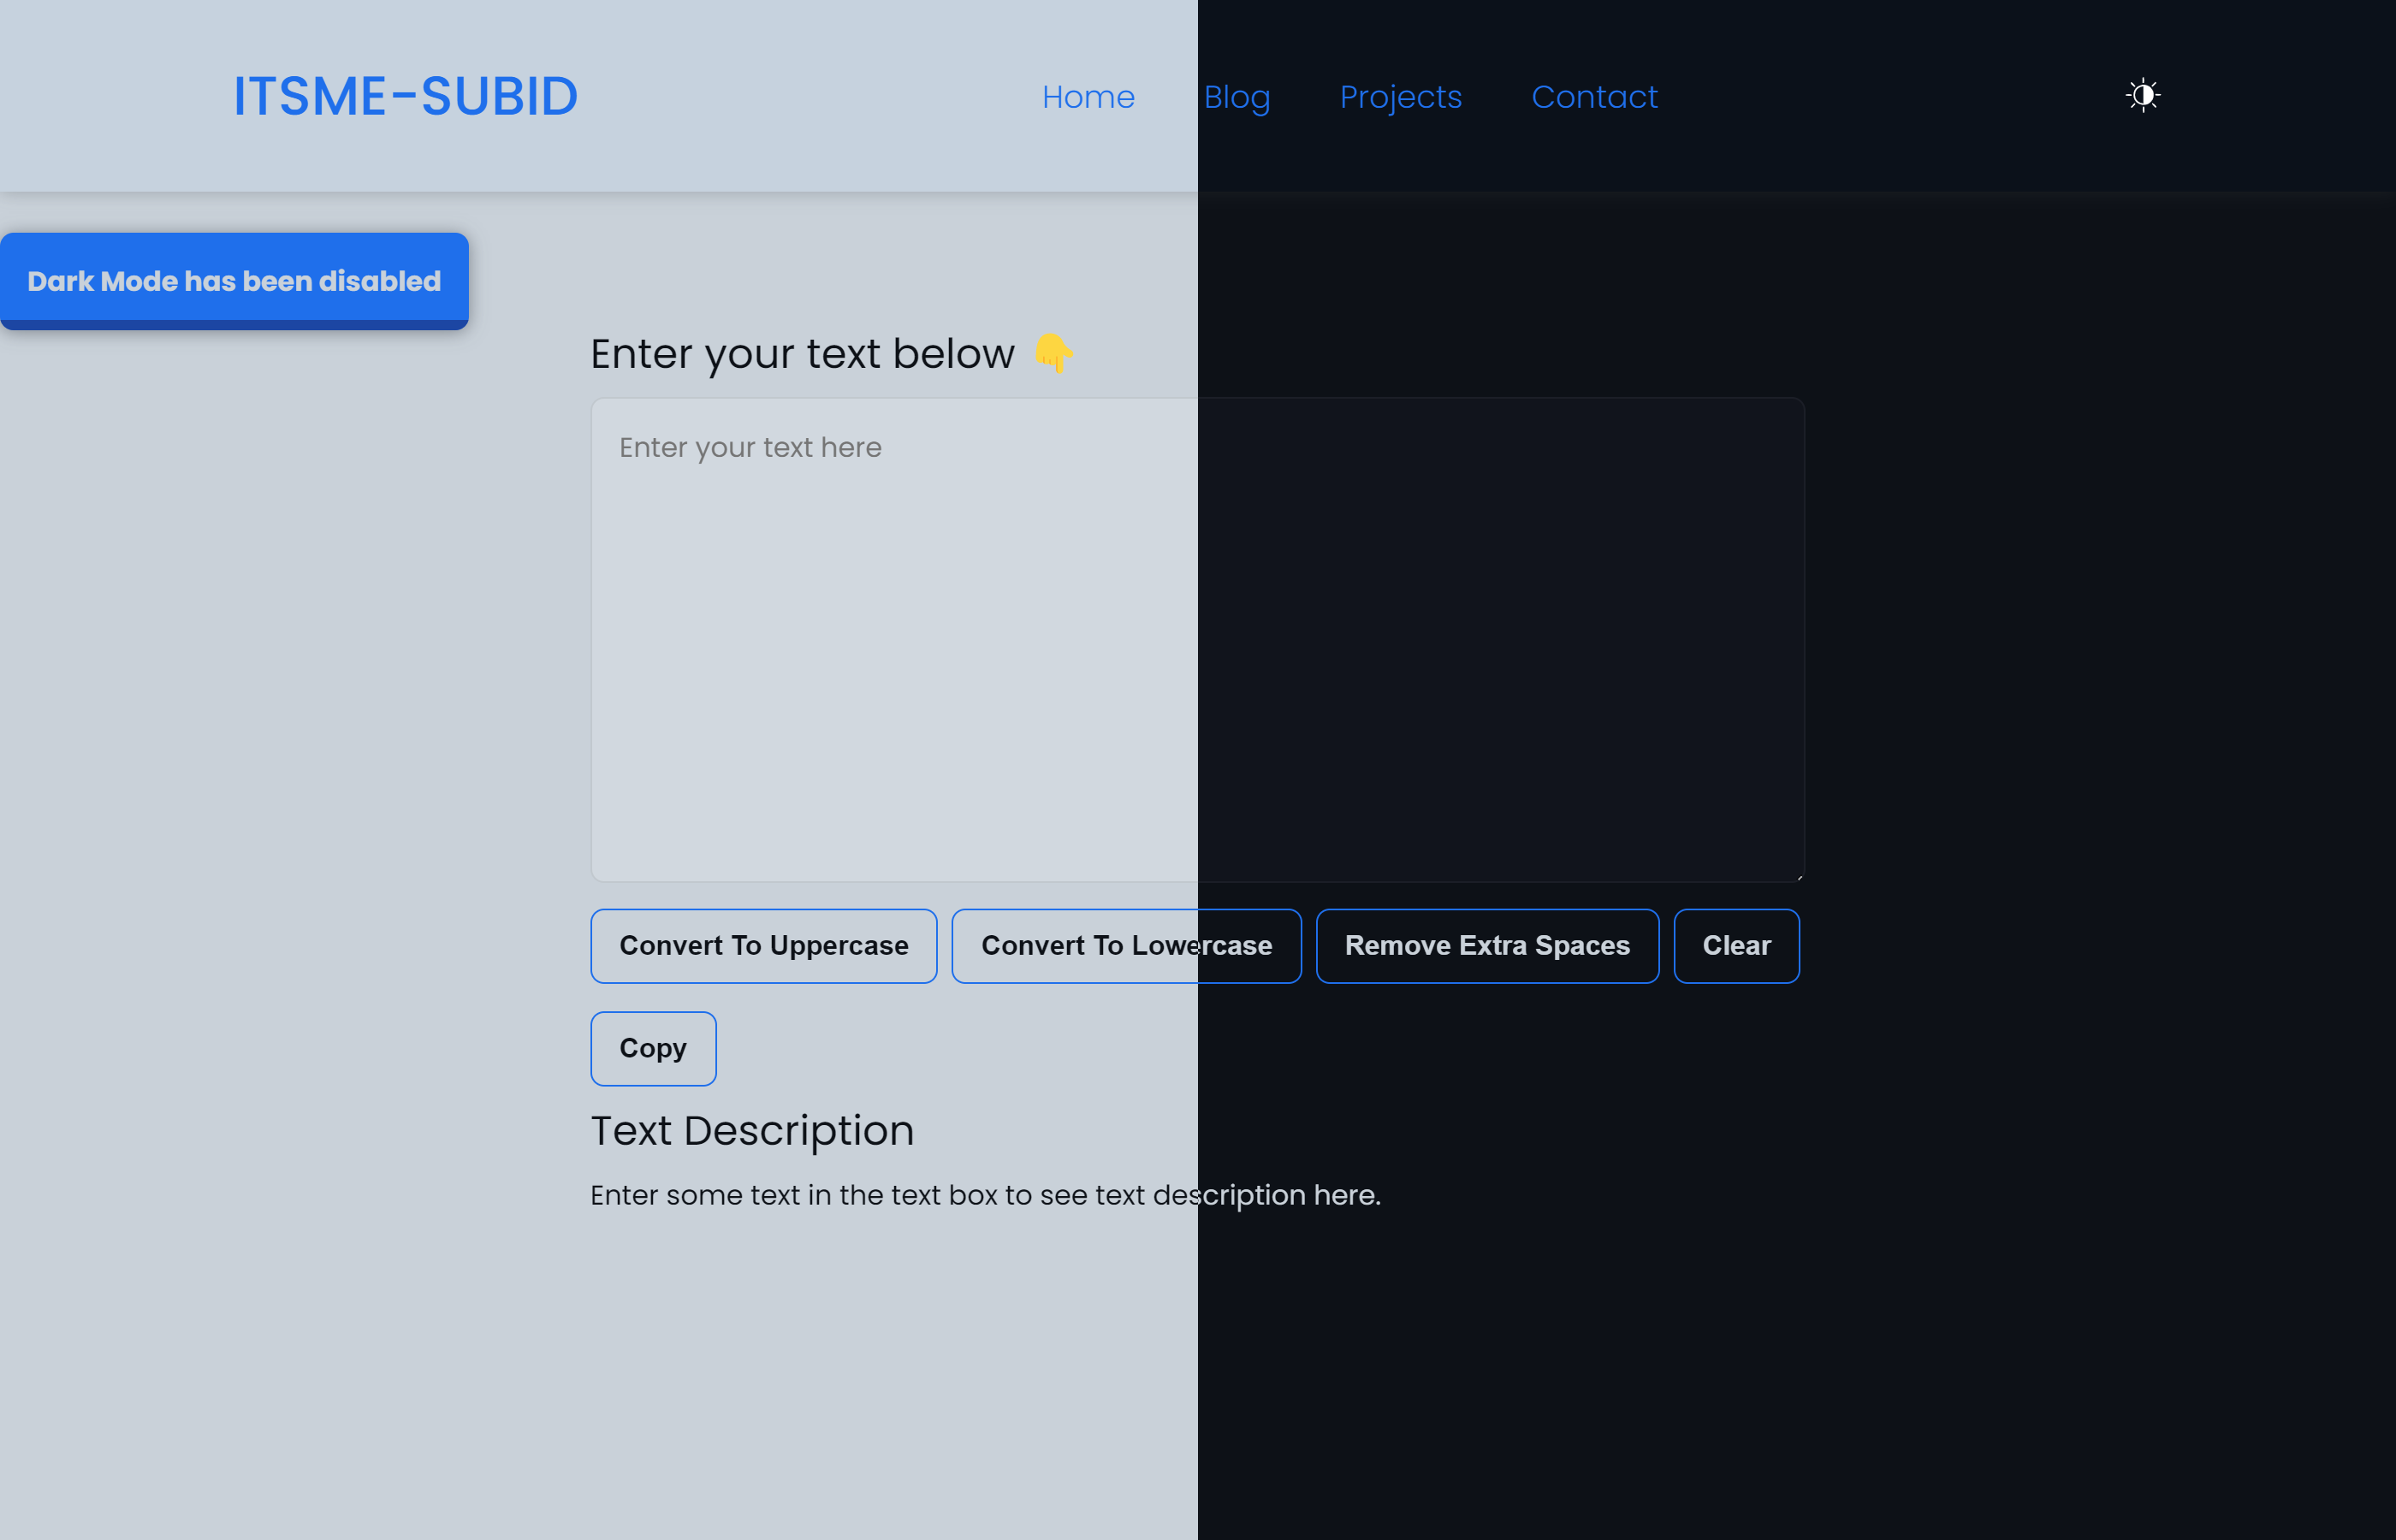Click Remove Extra Spaces button
Viewport: 2396px width, 1540px height.
point(1487,945)
